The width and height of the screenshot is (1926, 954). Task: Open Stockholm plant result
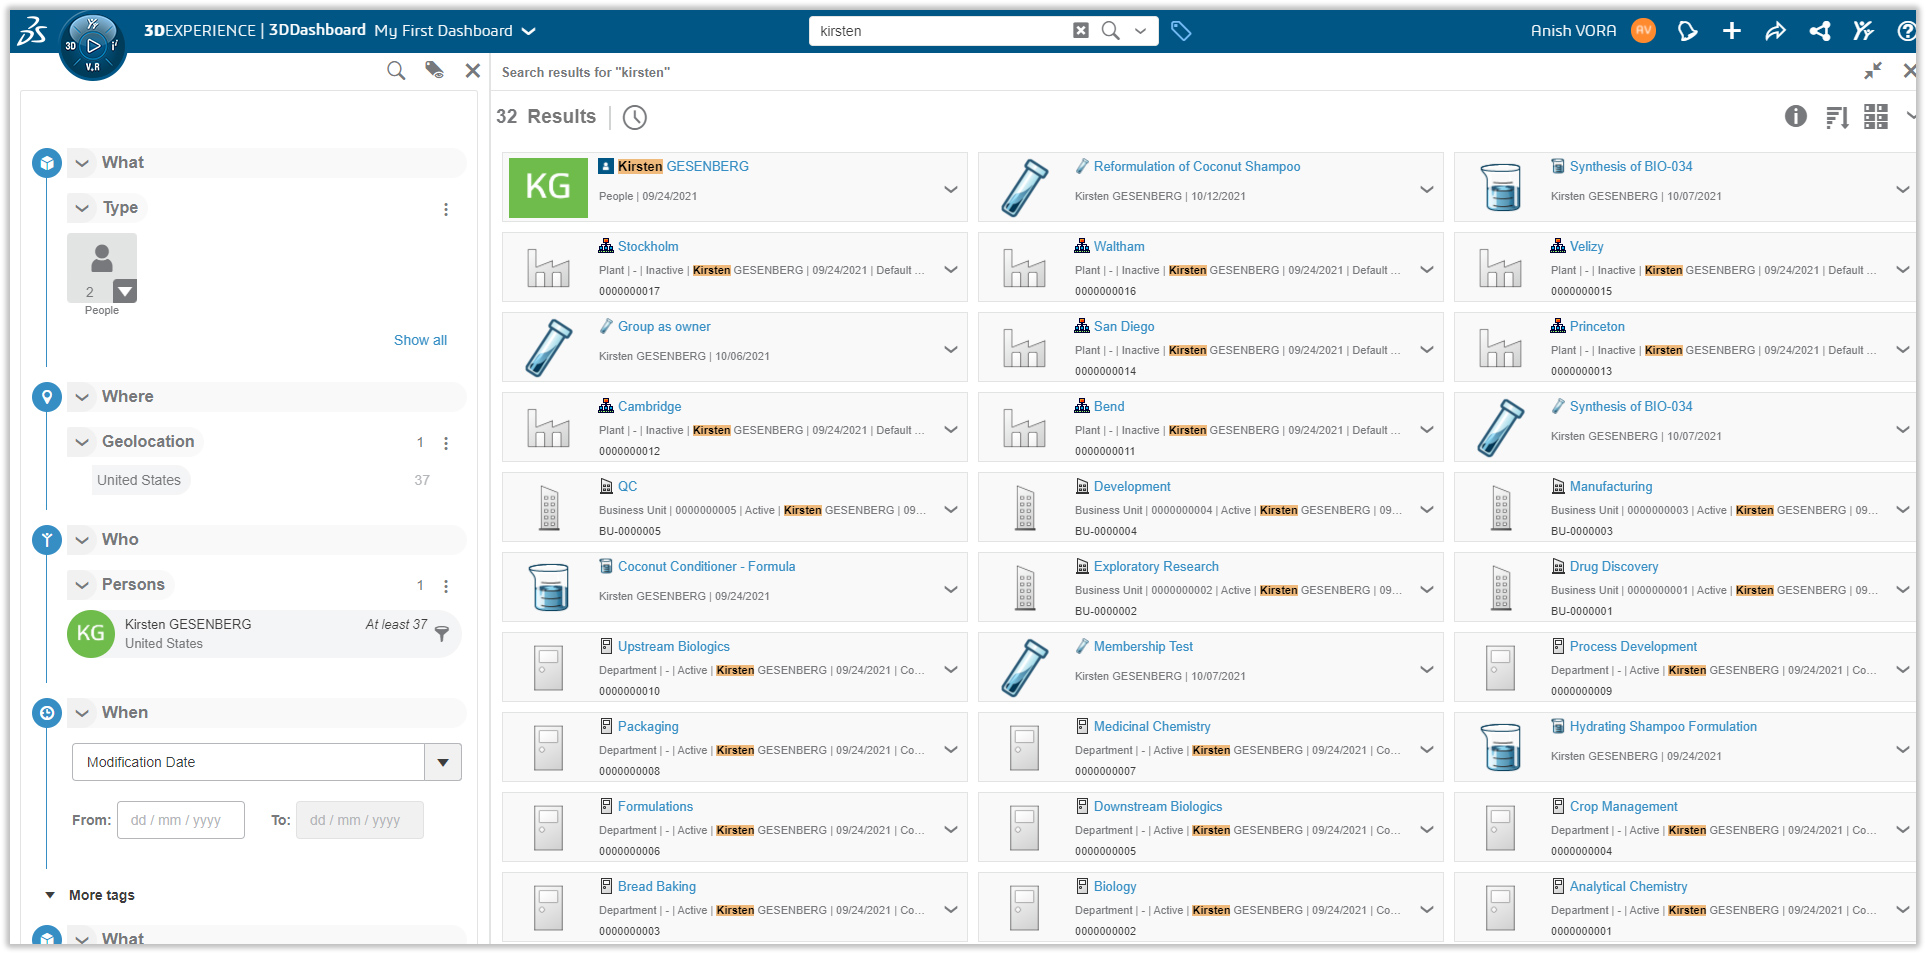pyautogui.click(x=648, y=246)
